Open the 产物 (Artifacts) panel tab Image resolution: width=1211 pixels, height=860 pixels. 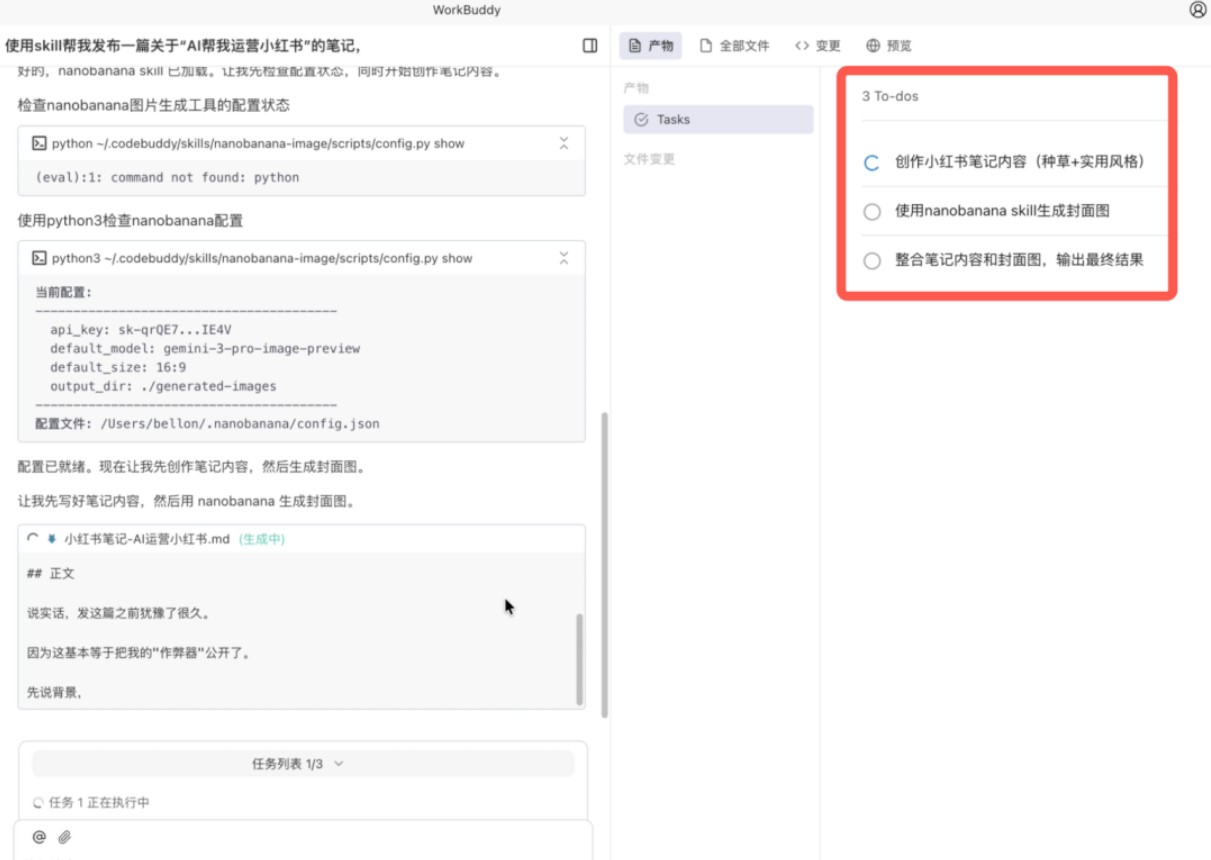(x=650, y=44)
